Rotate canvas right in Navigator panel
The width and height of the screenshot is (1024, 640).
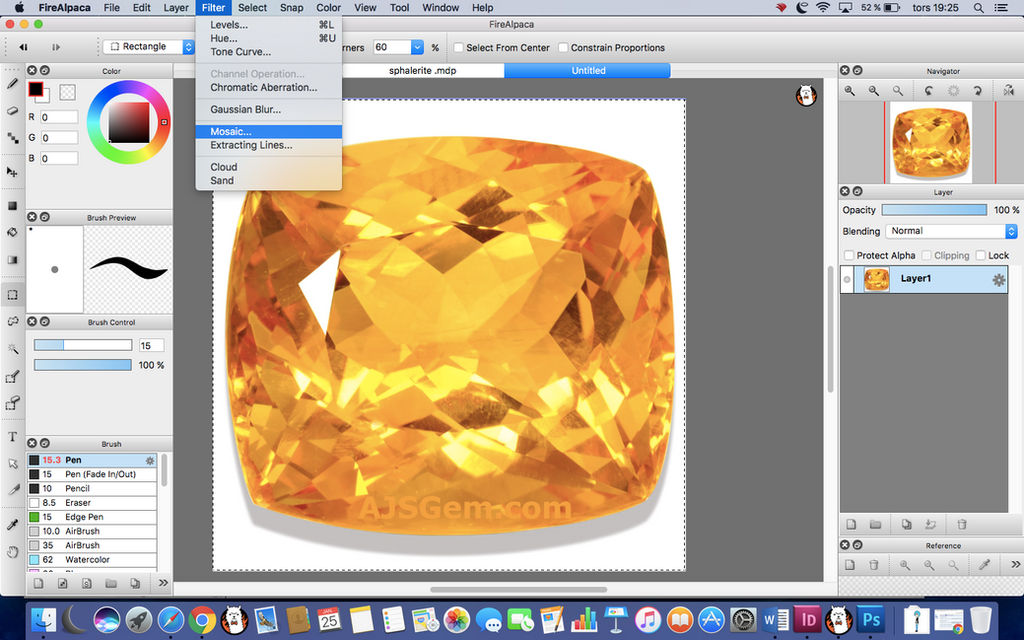[978, 91]
